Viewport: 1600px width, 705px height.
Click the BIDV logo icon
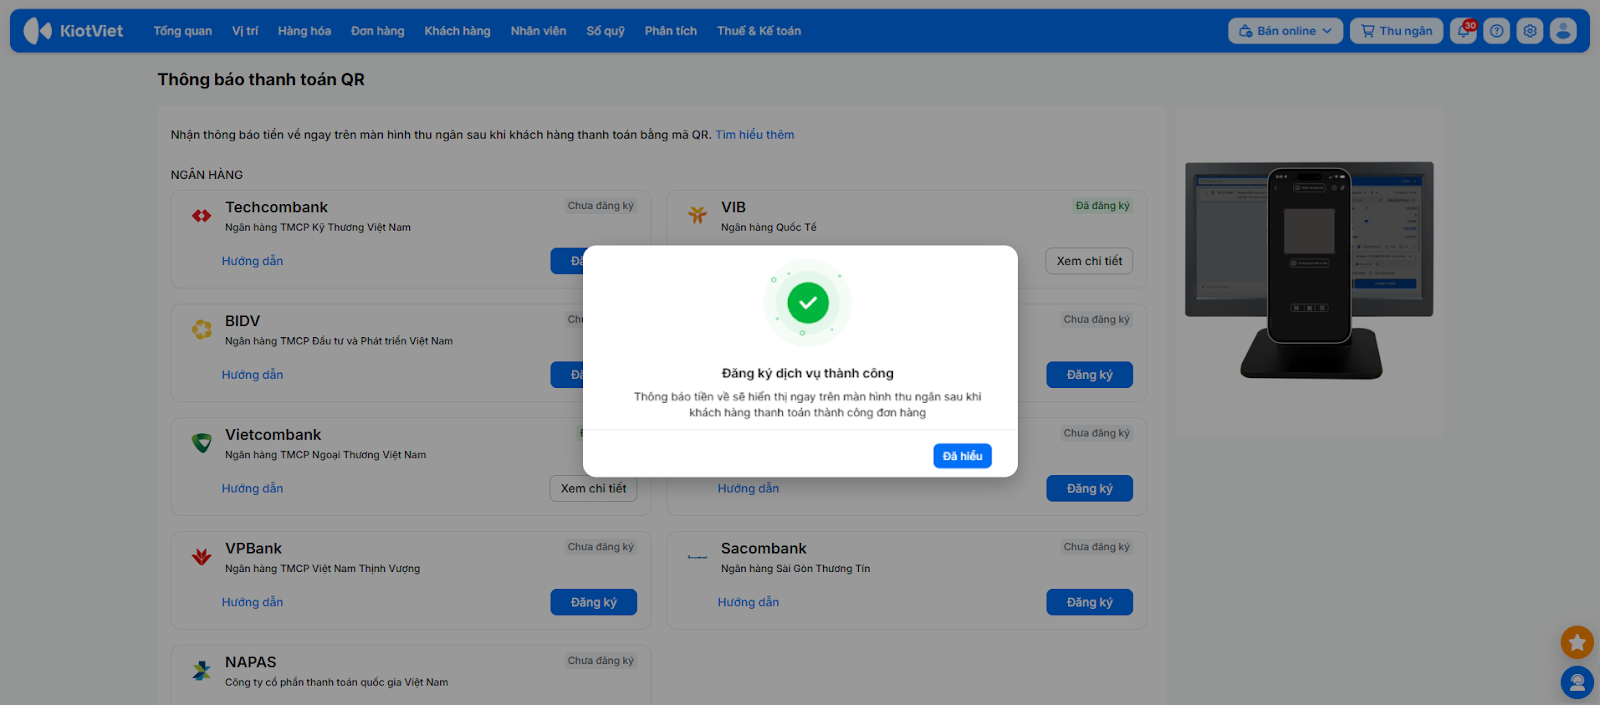click(x=202, y=329)
